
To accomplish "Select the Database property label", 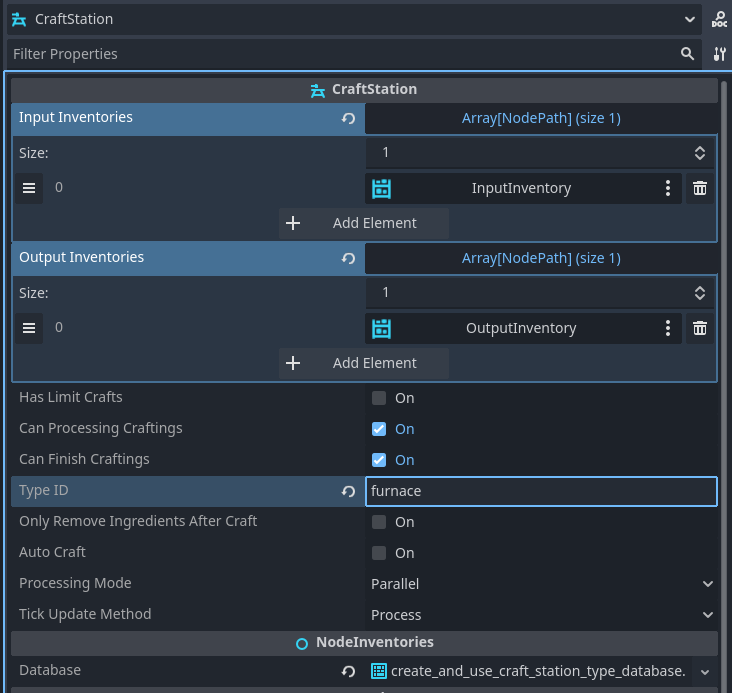I will (50, 670).
